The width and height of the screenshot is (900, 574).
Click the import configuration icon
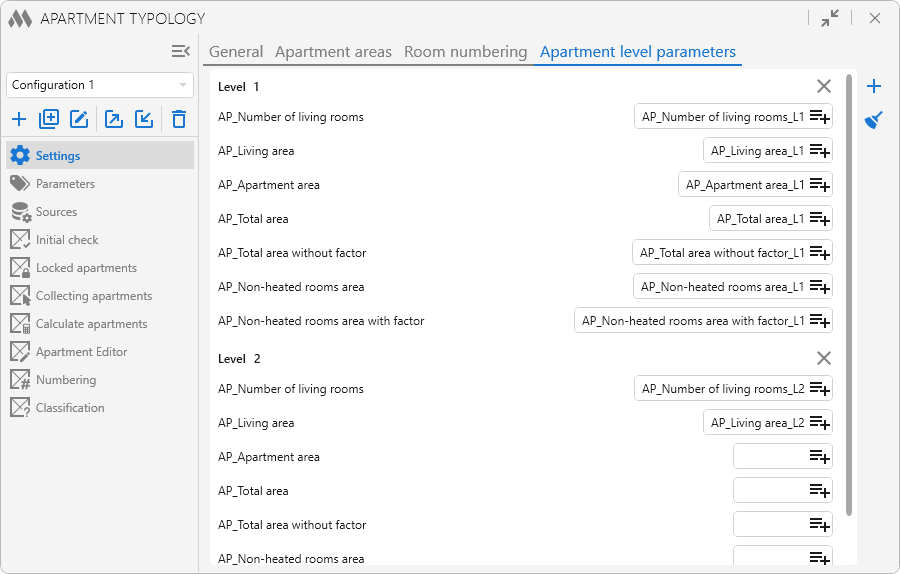(x=144, y=120)
